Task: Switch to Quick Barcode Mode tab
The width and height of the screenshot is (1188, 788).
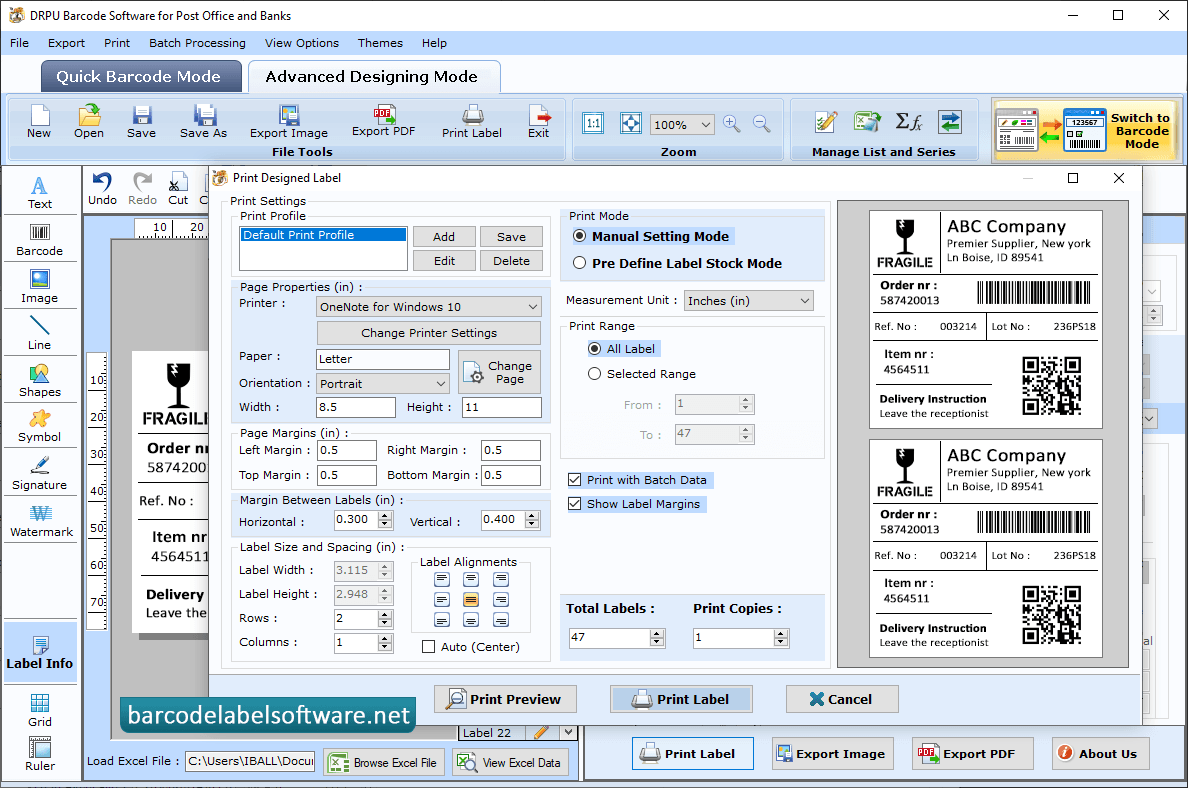Action: 141,77
